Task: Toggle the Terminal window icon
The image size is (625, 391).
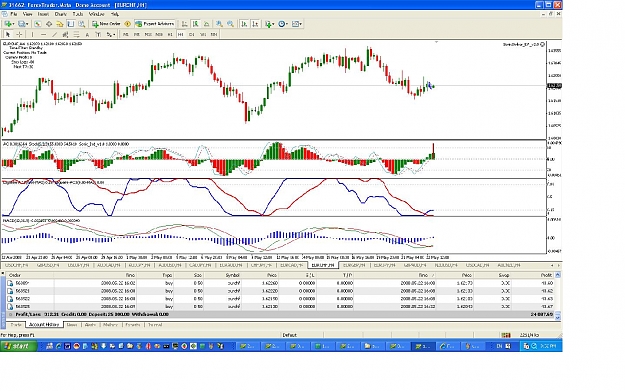Action: pos(71,24)
